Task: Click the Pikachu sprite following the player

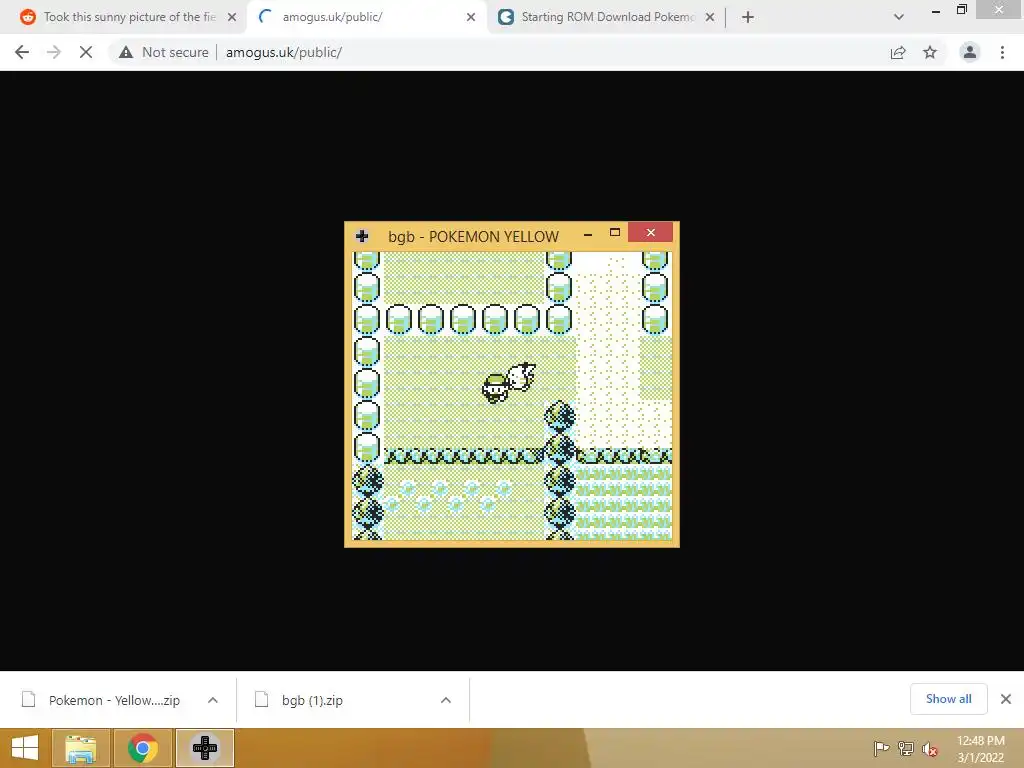Action: point(522,377)
